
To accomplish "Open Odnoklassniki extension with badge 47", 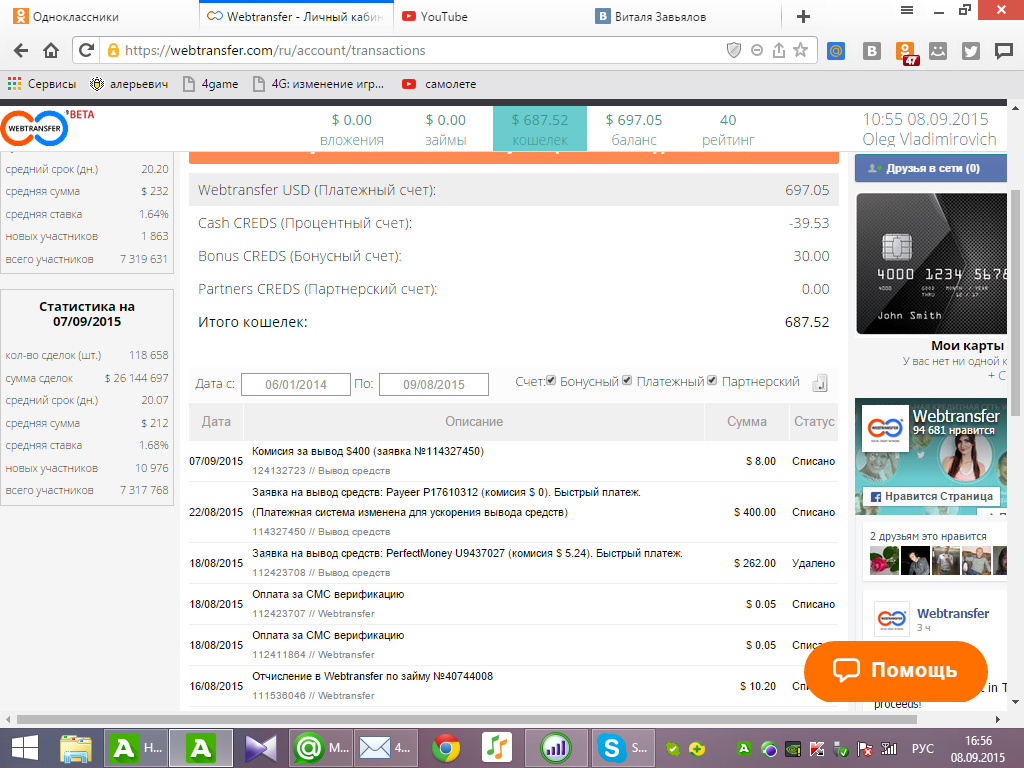I will tap(907, 53).
